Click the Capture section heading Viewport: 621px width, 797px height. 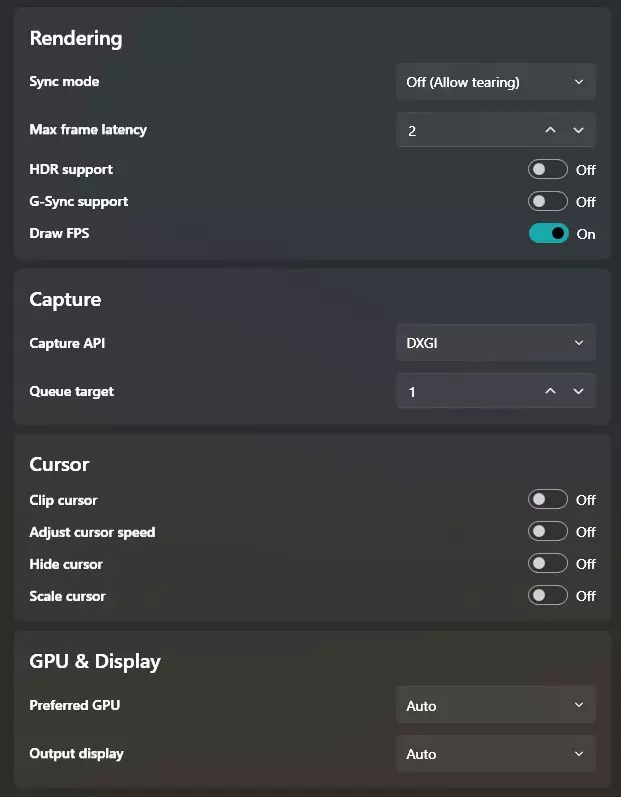pos(65,299)
